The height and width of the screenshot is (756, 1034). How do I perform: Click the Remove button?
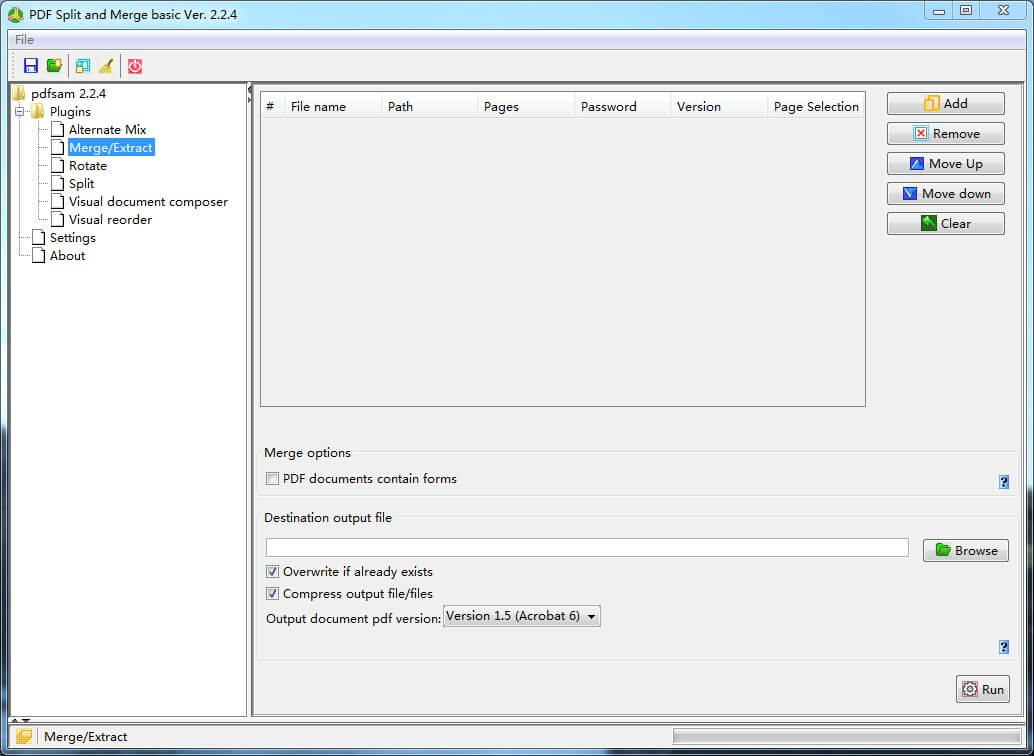946,133
